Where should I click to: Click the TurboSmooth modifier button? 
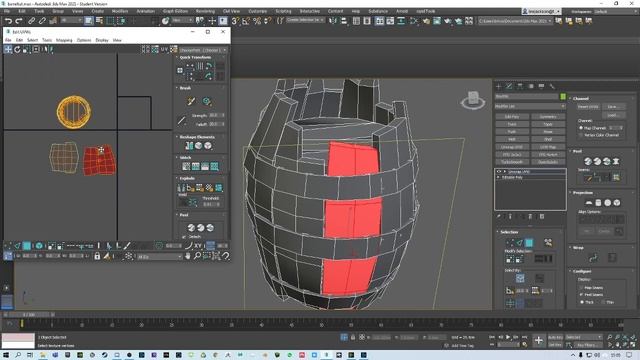tap(512, 162)
